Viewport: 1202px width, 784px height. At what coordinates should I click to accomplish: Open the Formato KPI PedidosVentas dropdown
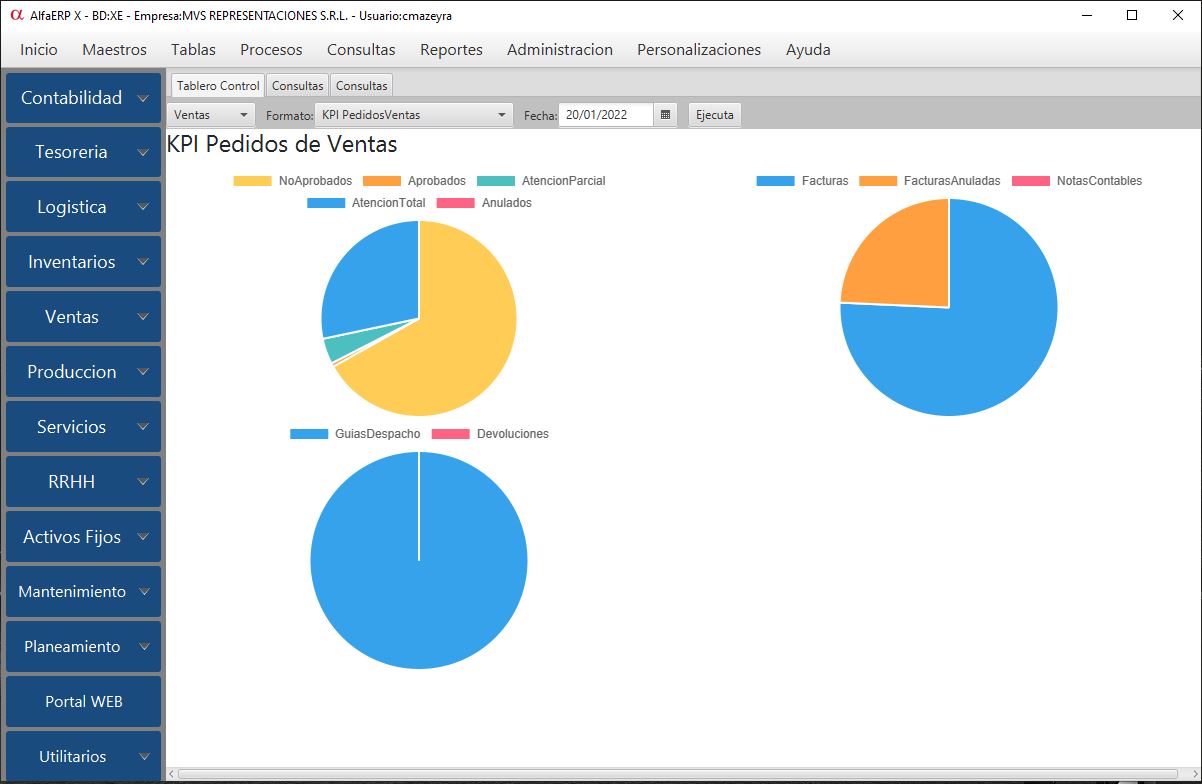tap(413, 115)
